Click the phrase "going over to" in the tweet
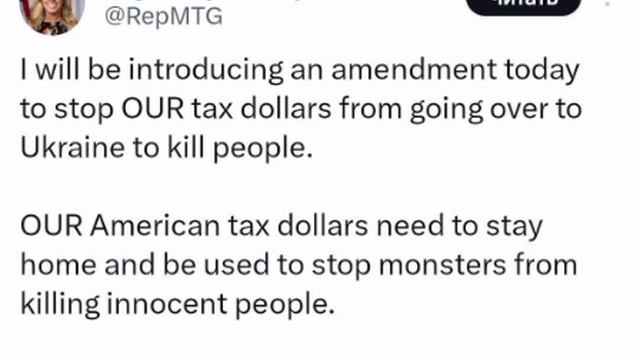This screenshot has width=640, height=360. pos(496,109)
